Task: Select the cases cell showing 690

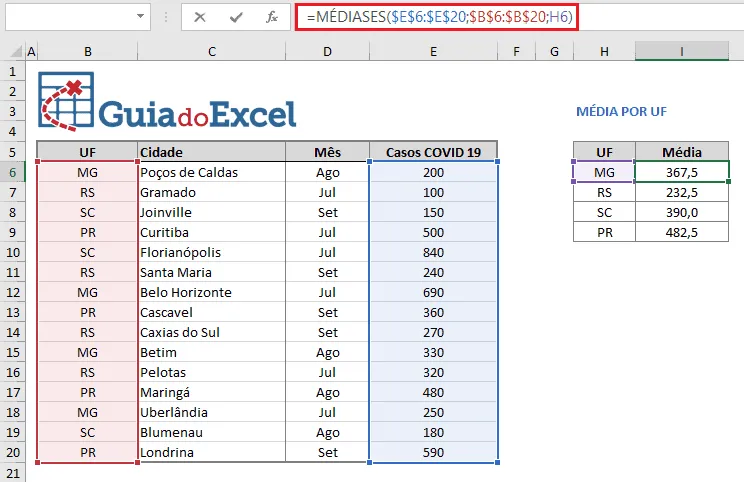Action: 434,292
